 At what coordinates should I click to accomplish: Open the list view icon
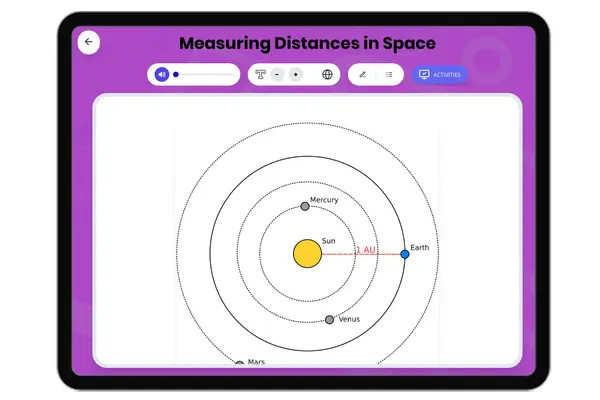coord(389,74)
